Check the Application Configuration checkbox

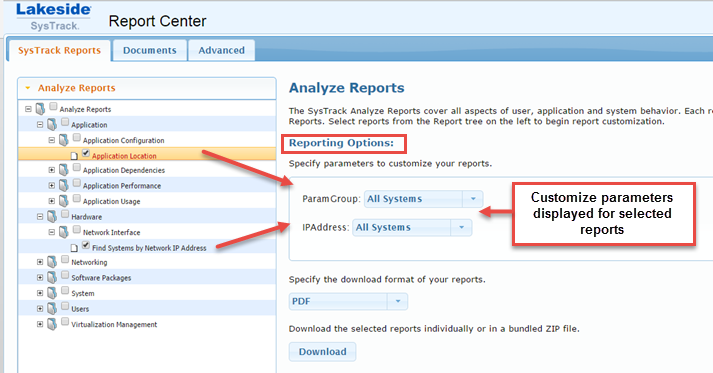pos(77,137)
